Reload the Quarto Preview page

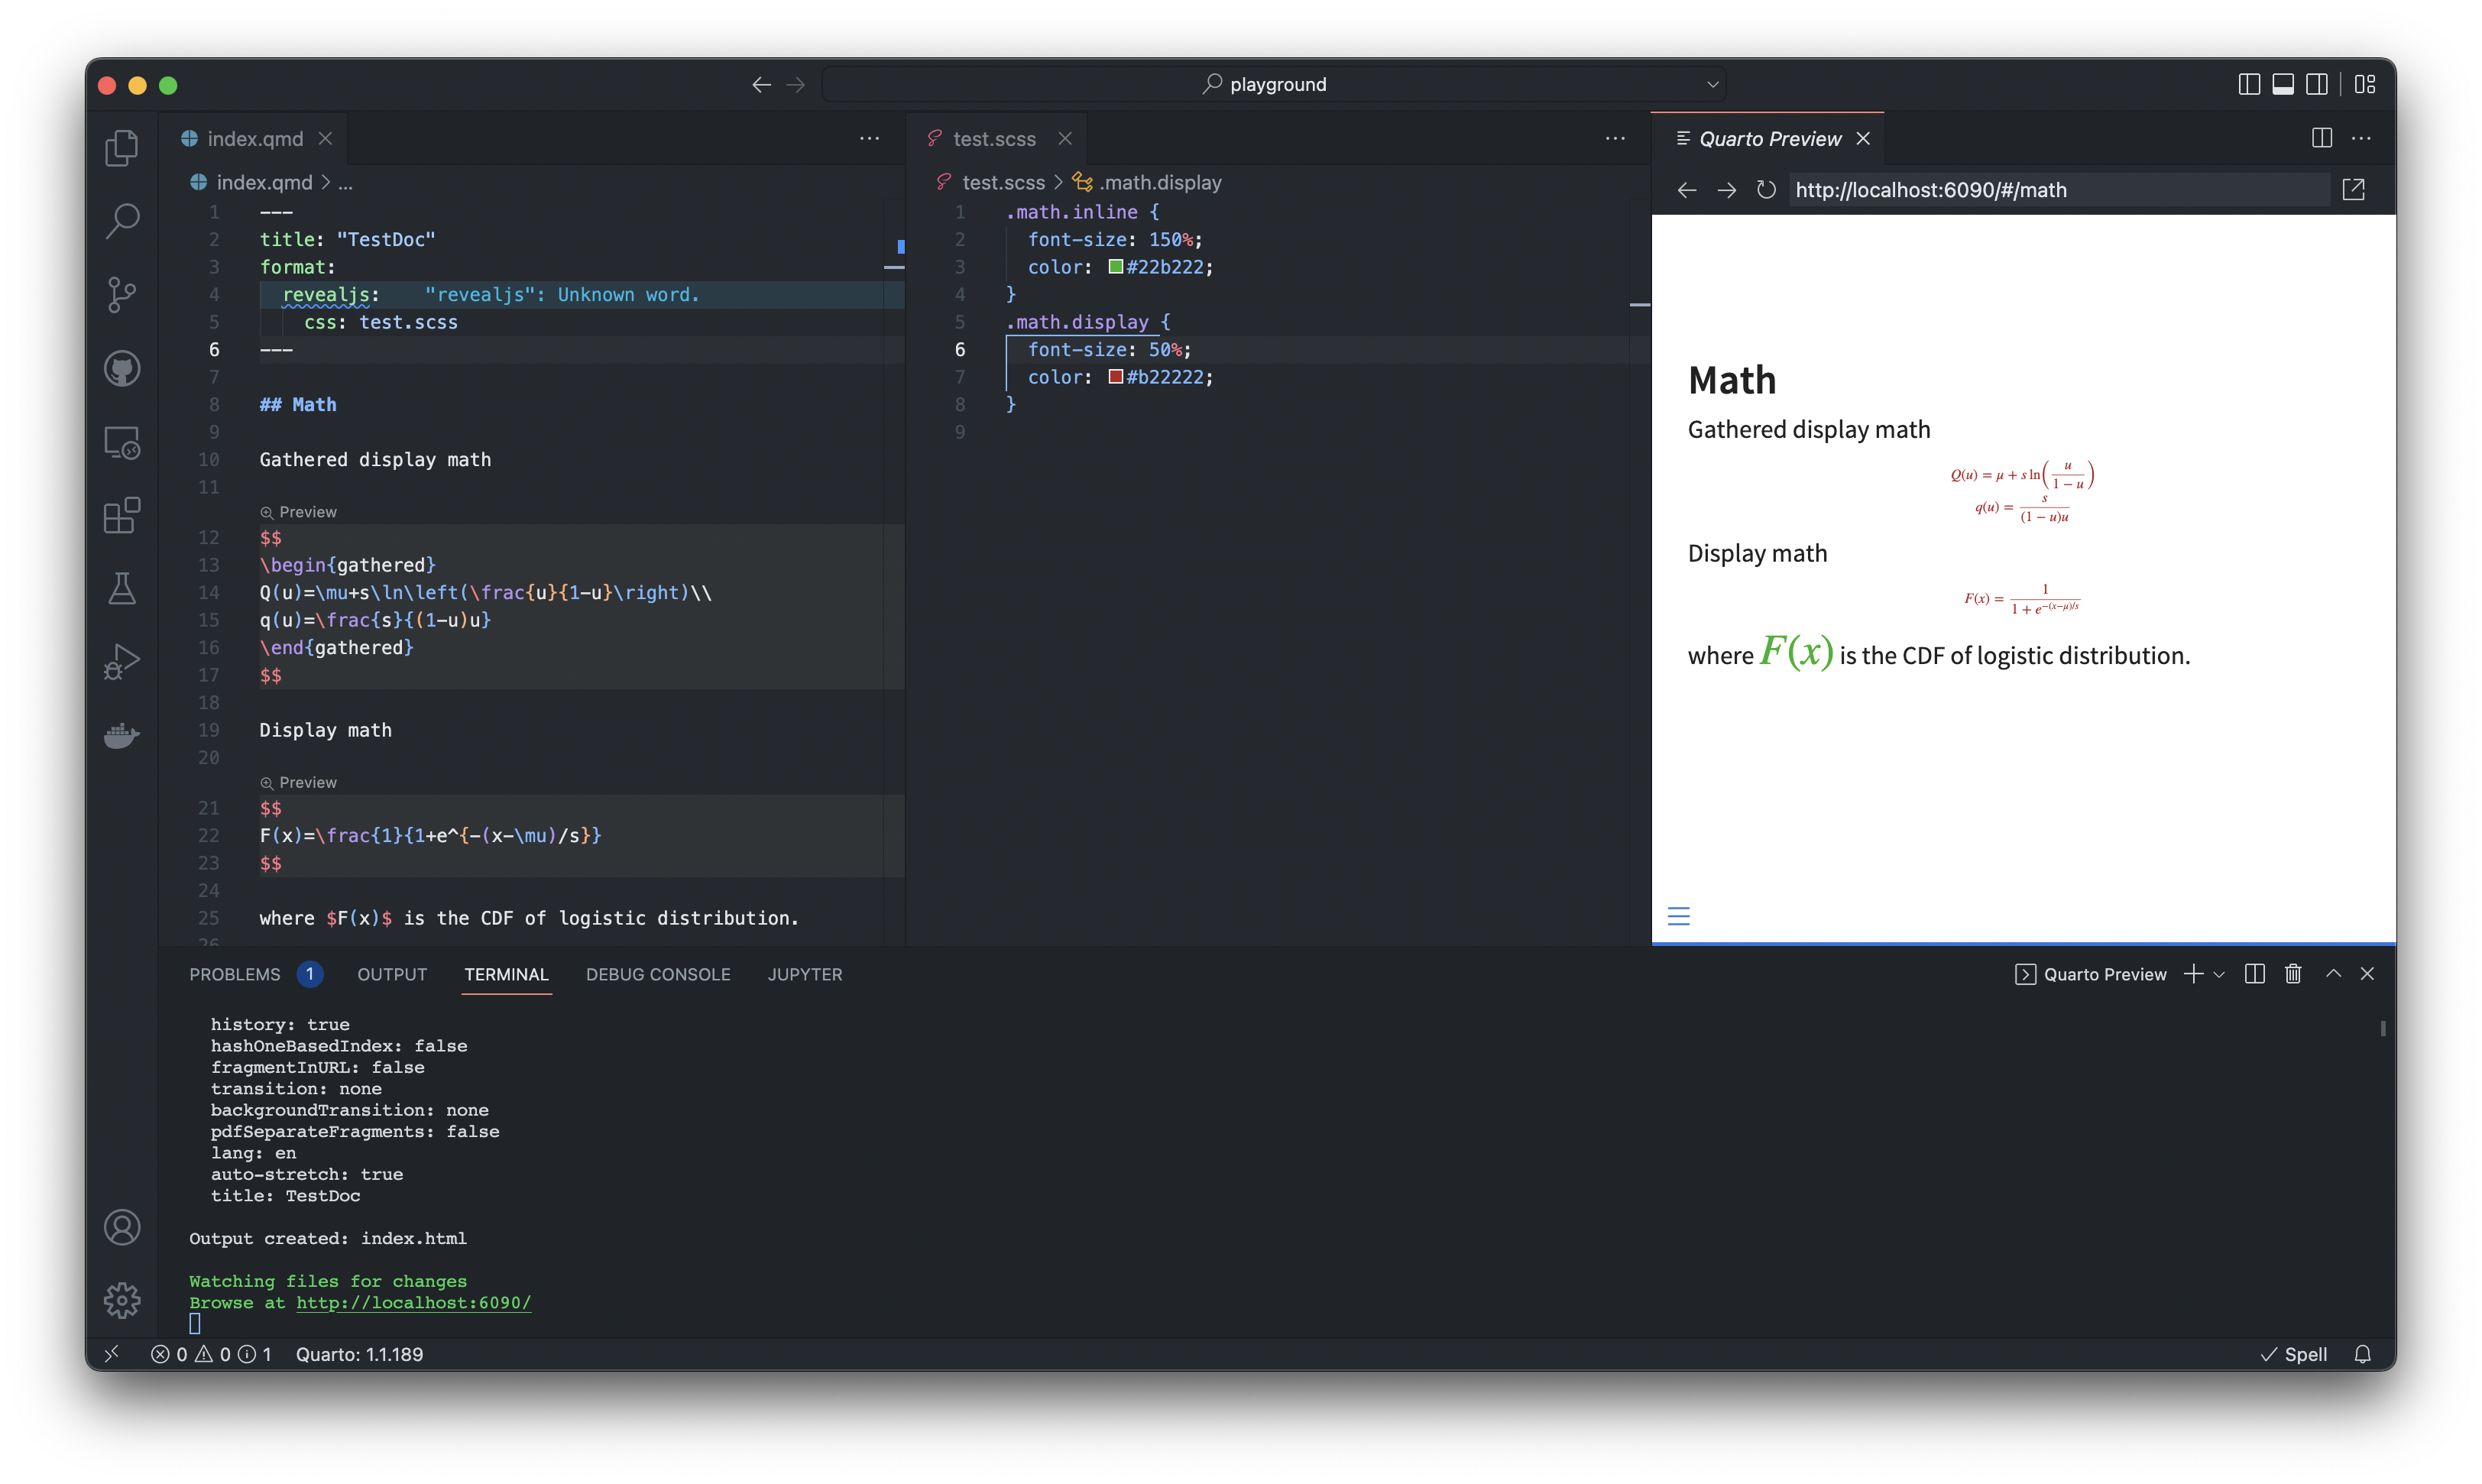point(1766,190)
